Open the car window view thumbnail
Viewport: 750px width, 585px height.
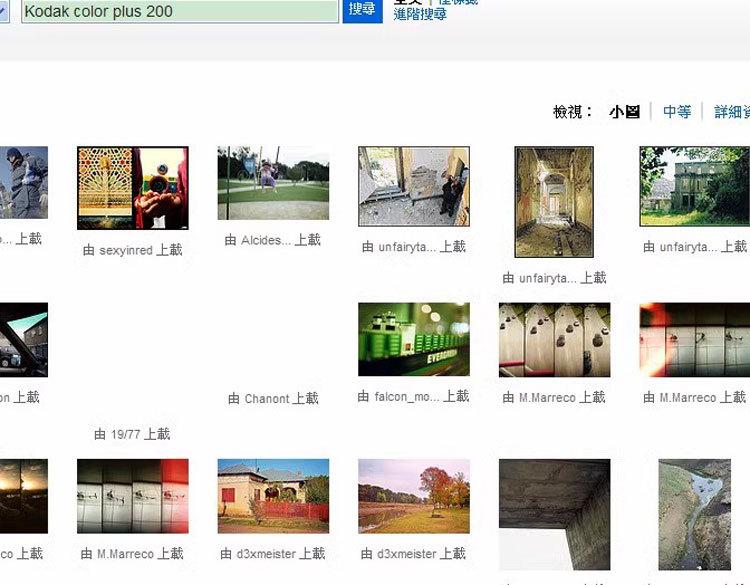tap(24, 340)
